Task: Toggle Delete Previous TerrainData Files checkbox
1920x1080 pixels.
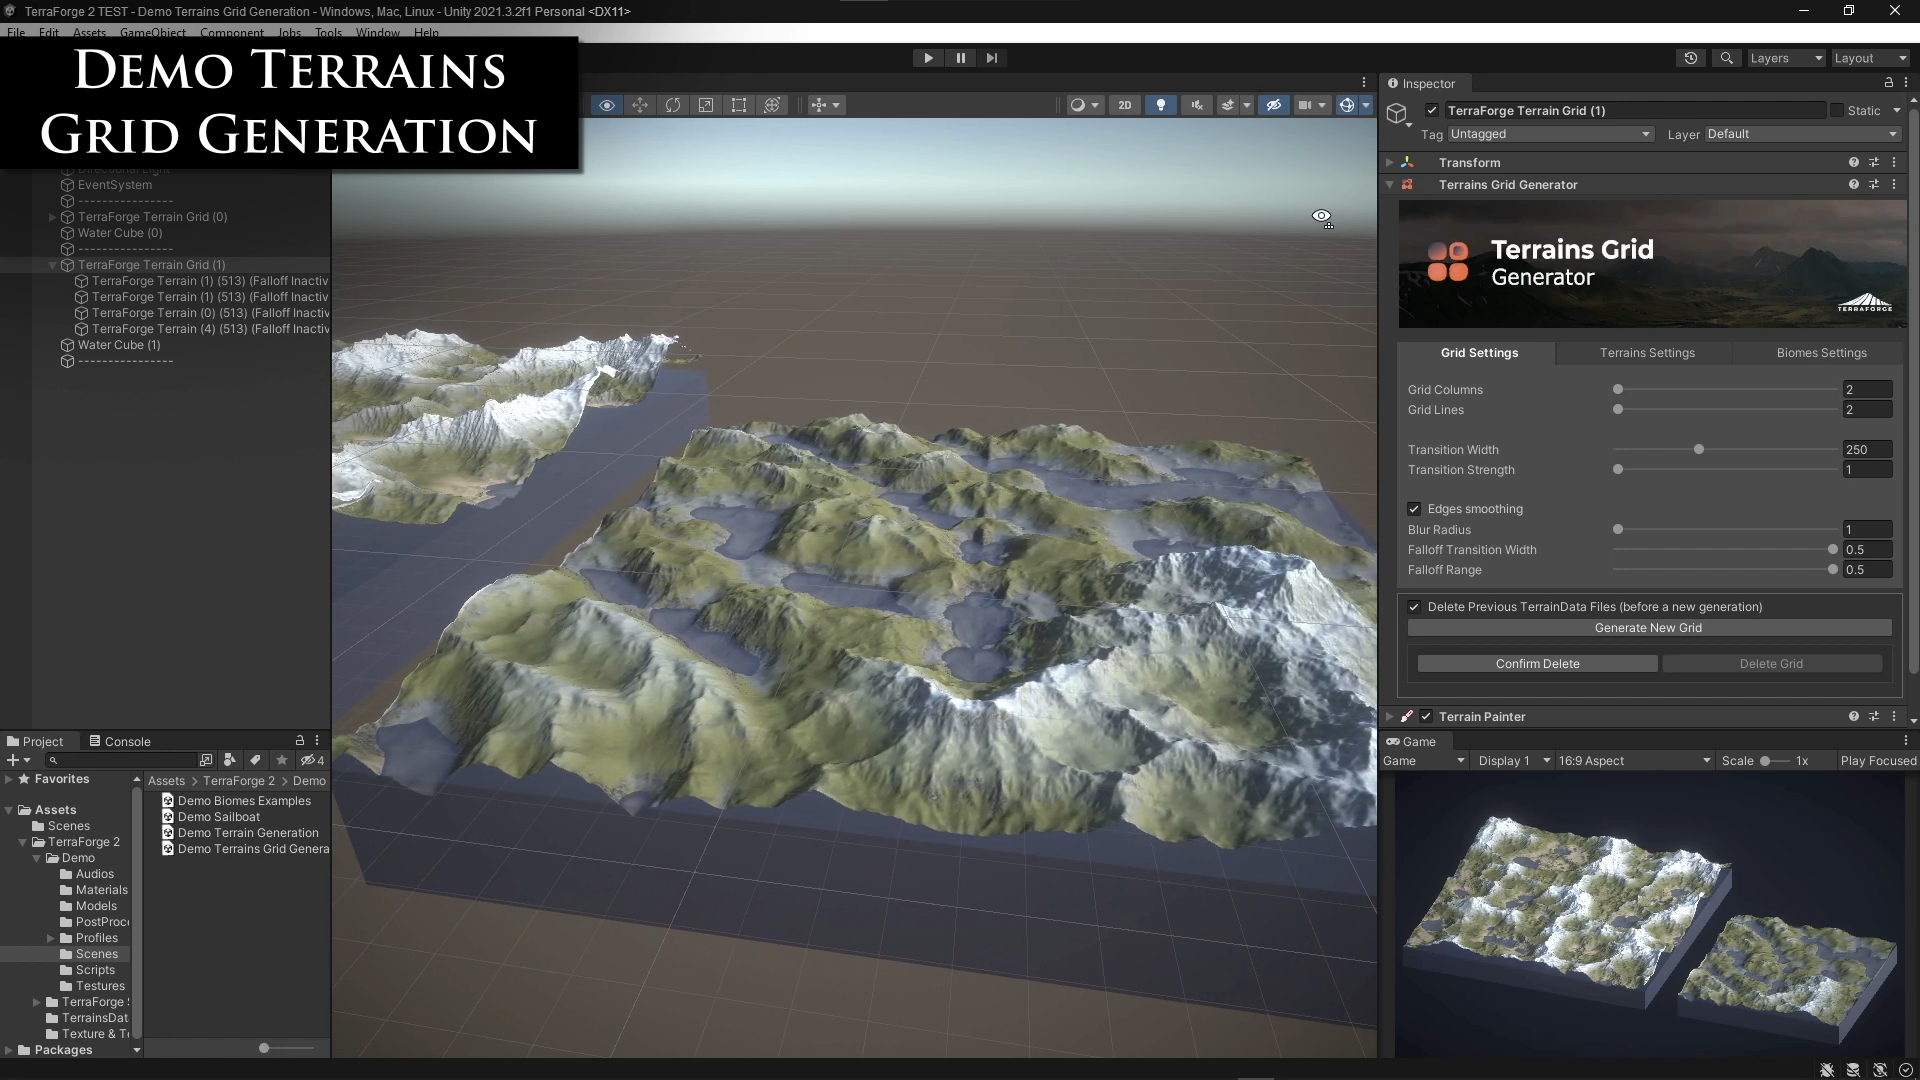Action: 1414,607
